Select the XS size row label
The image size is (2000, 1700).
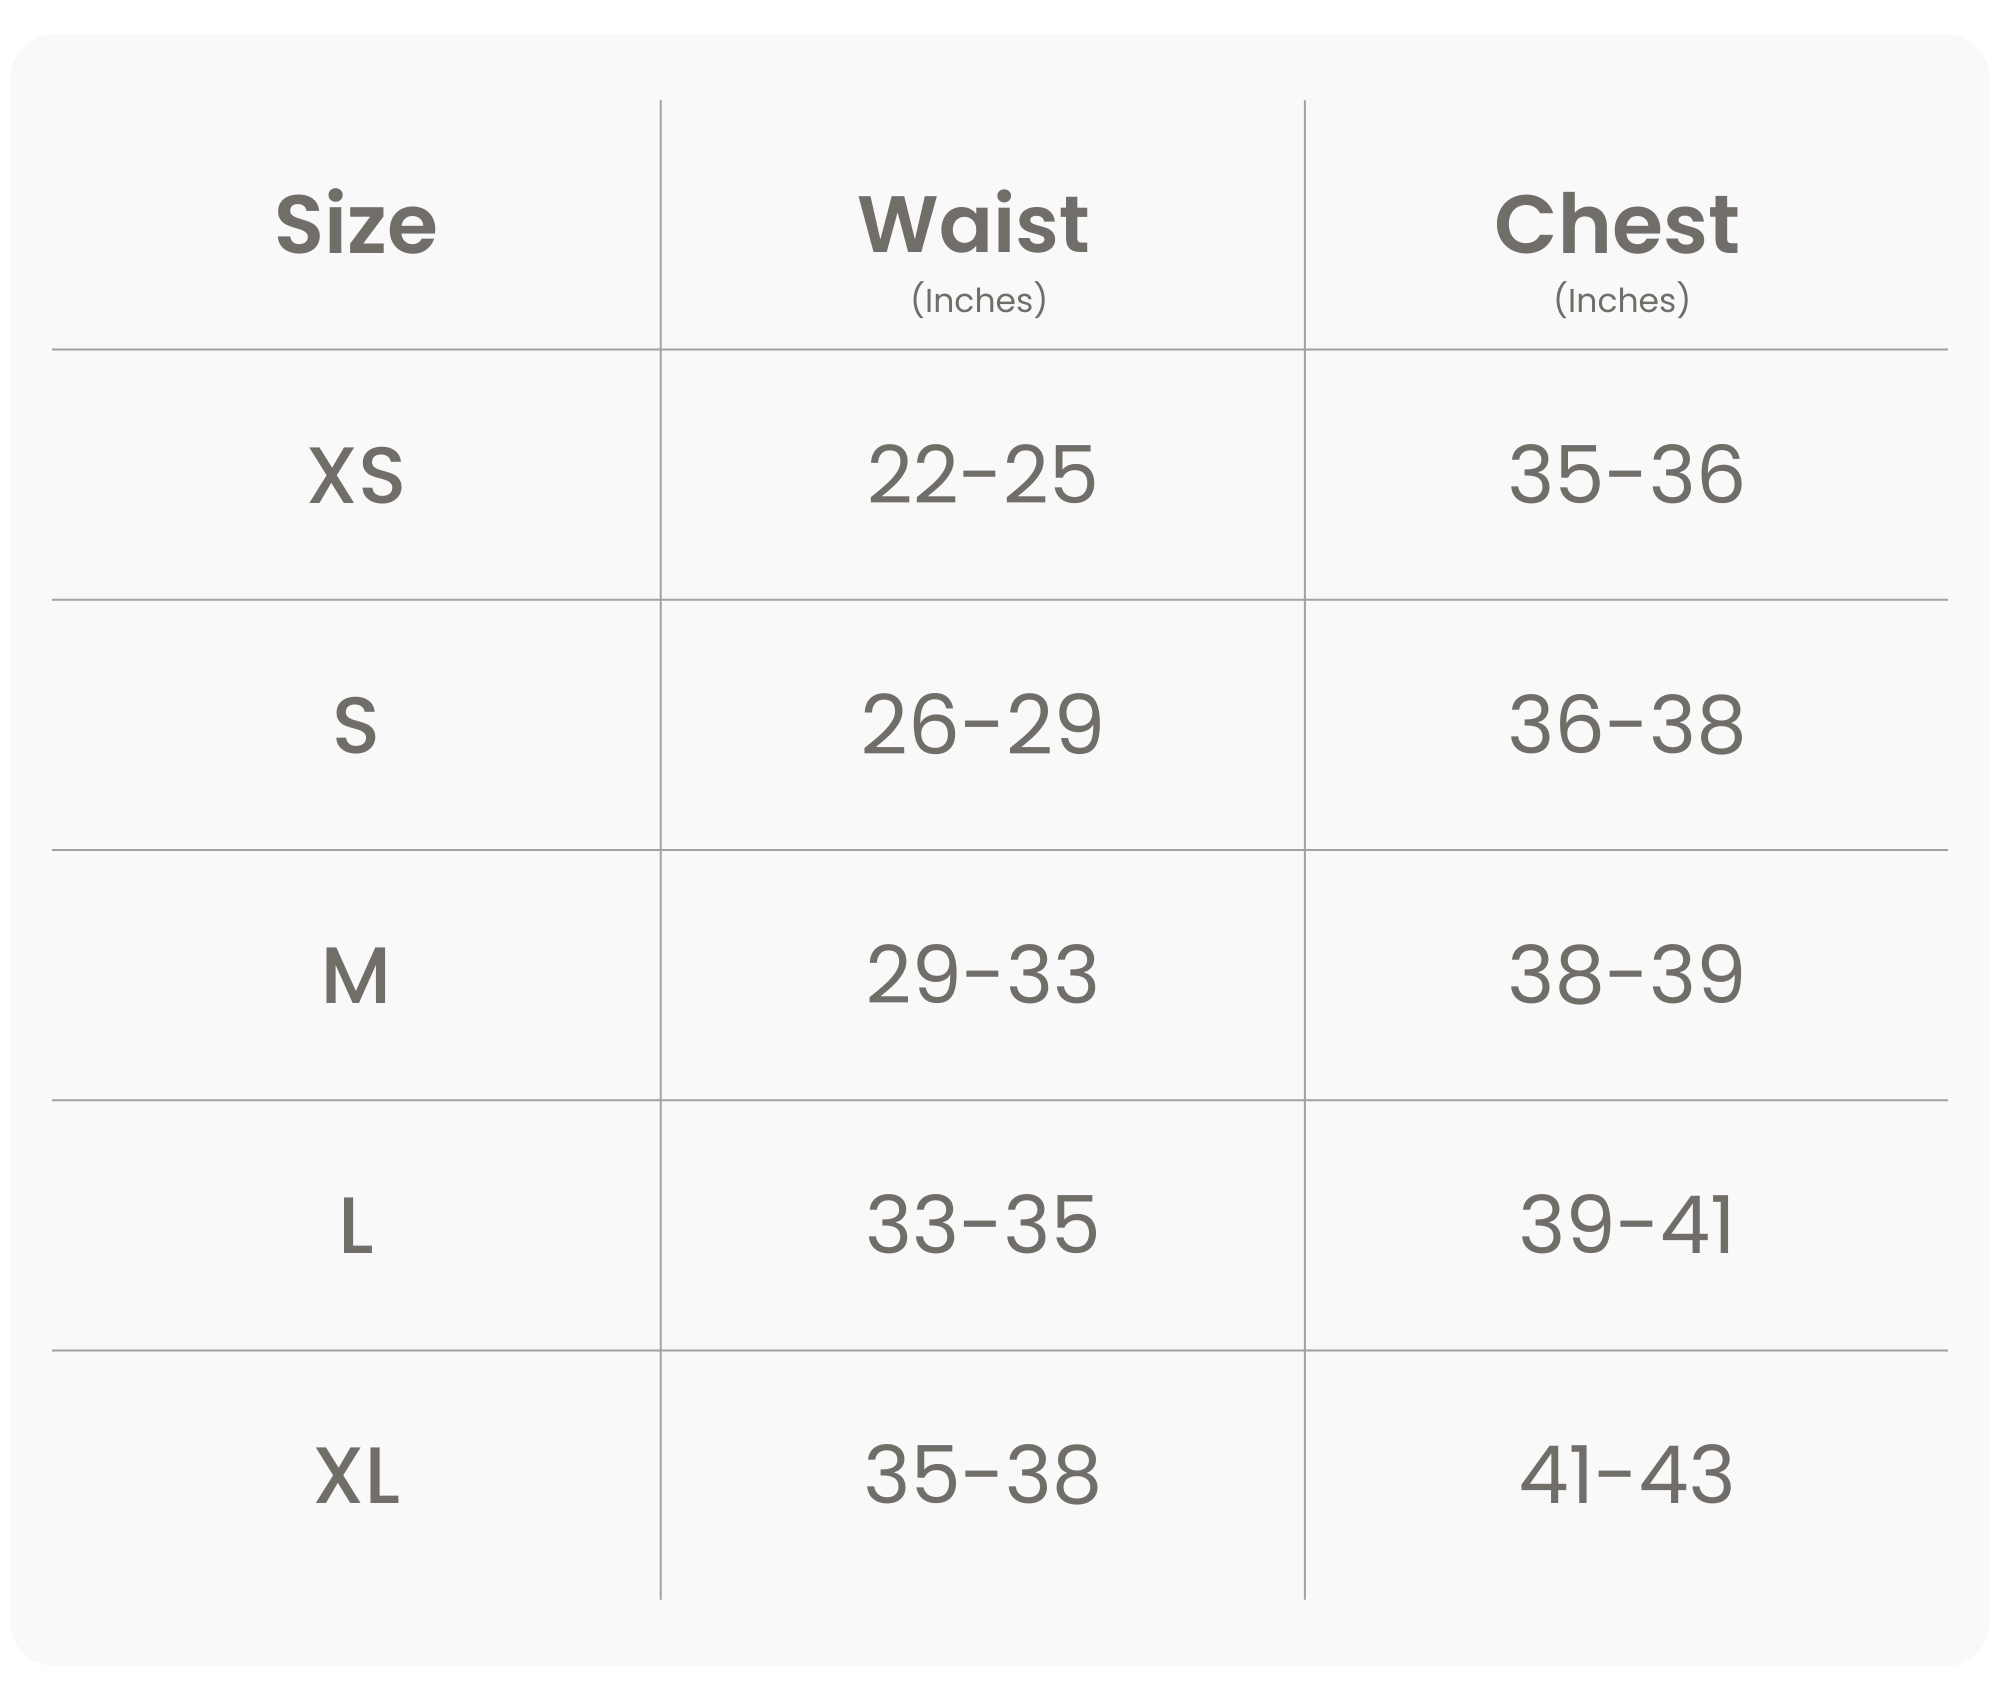356,475
